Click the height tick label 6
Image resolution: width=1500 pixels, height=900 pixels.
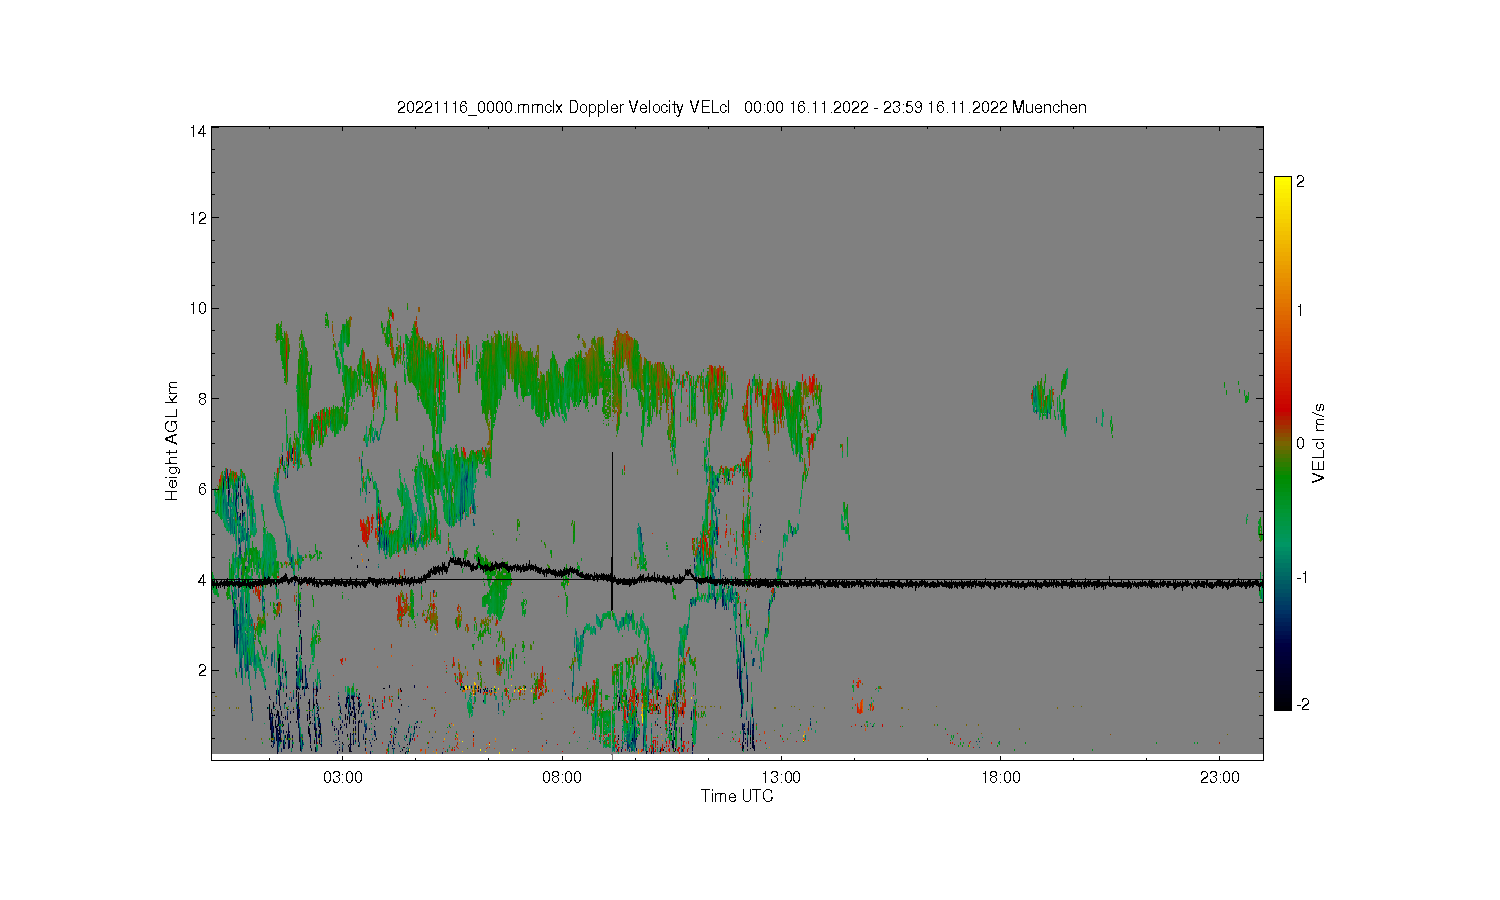(x=202, y=489)
